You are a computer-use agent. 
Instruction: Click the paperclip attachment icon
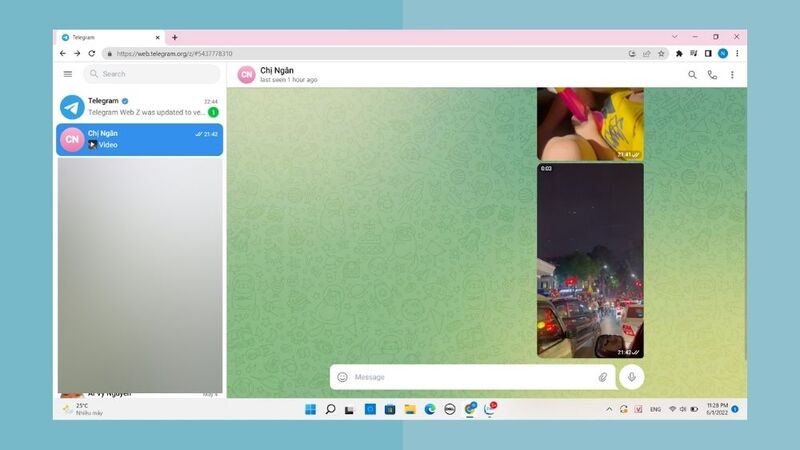point(603,377)
